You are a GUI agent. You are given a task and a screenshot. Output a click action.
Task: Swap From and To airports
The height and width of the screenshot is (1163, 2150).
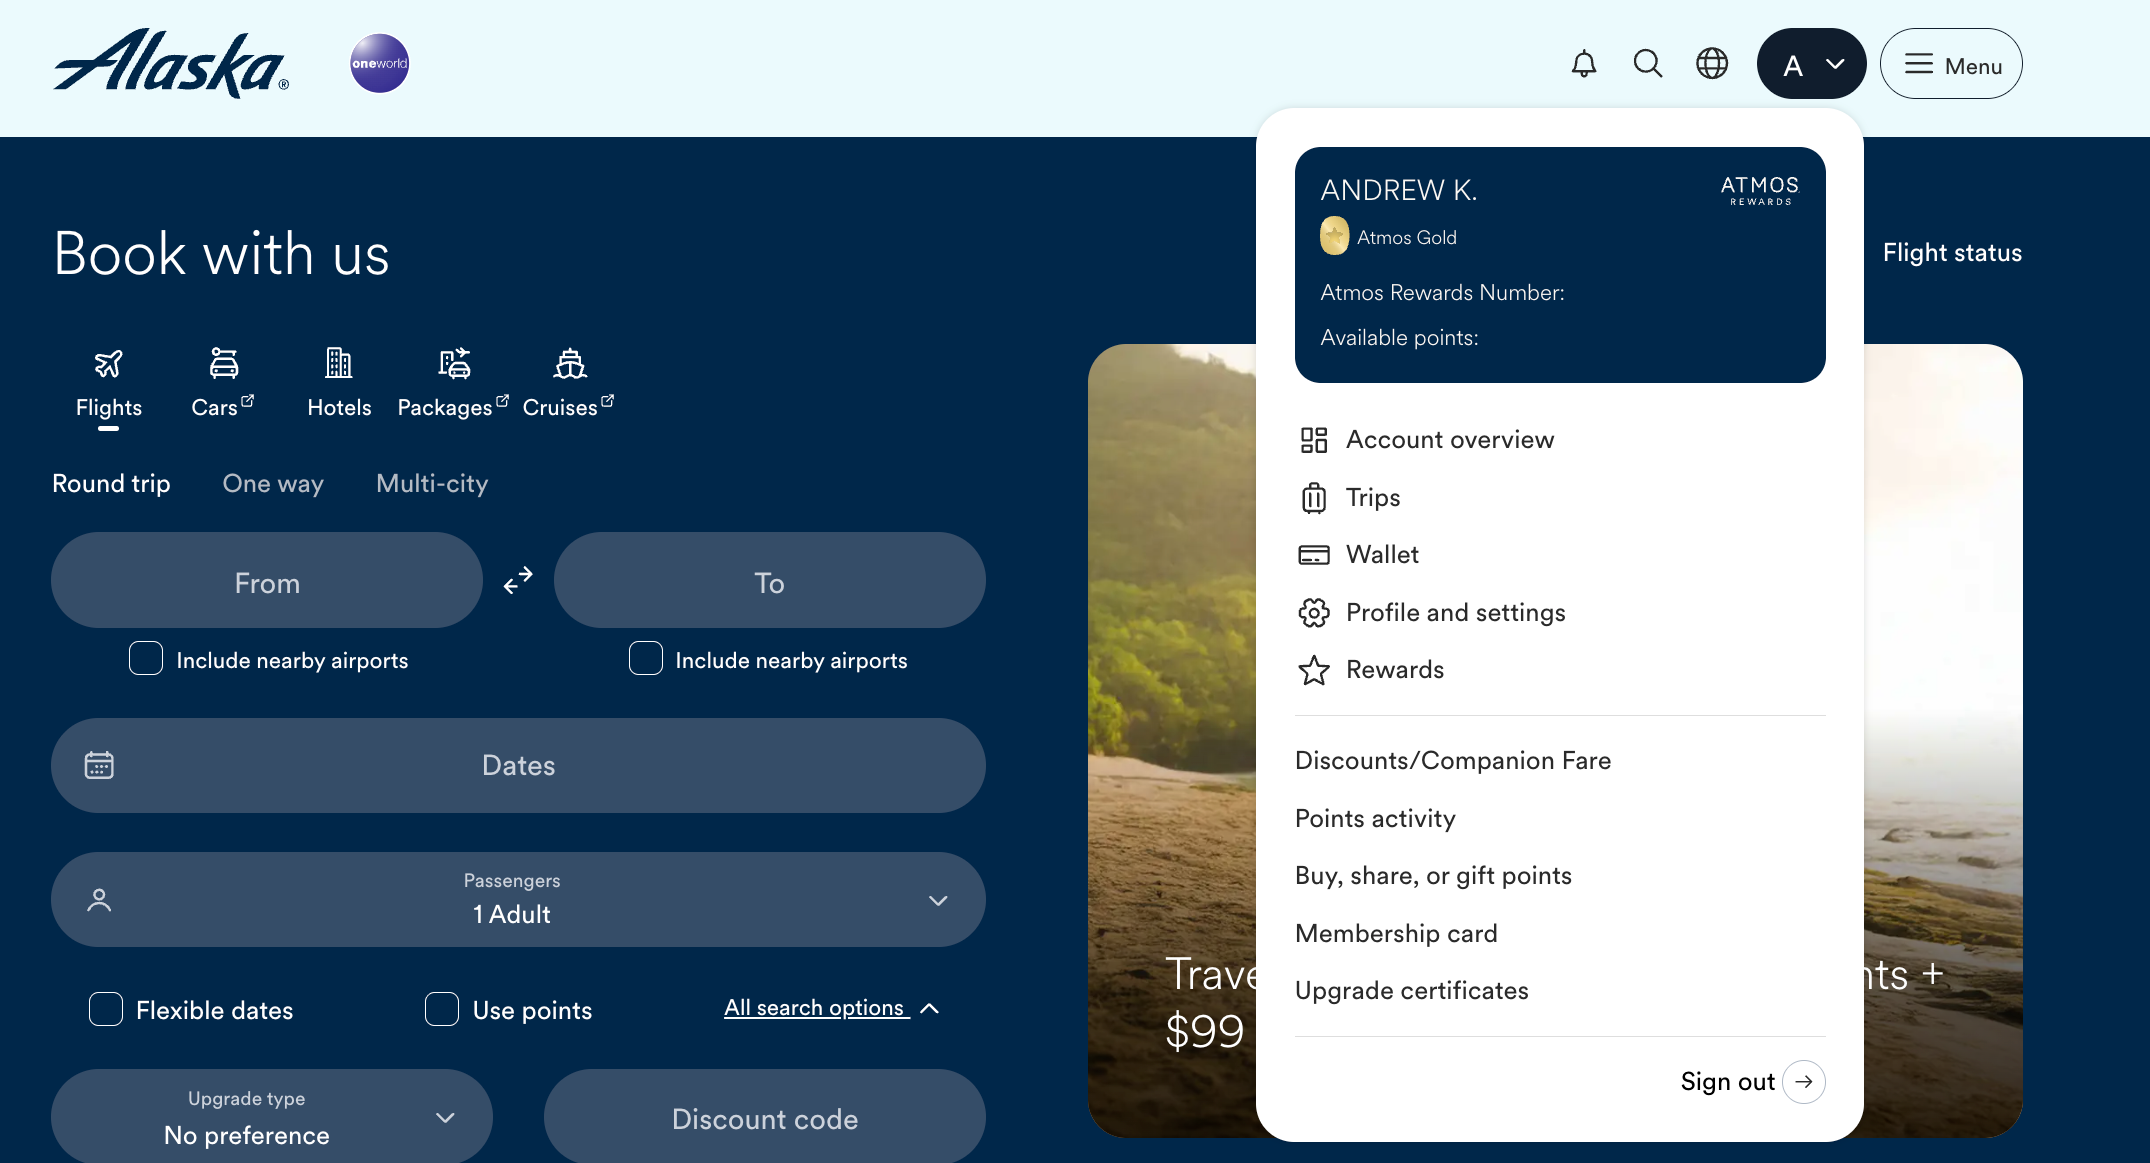click(518, 580)
